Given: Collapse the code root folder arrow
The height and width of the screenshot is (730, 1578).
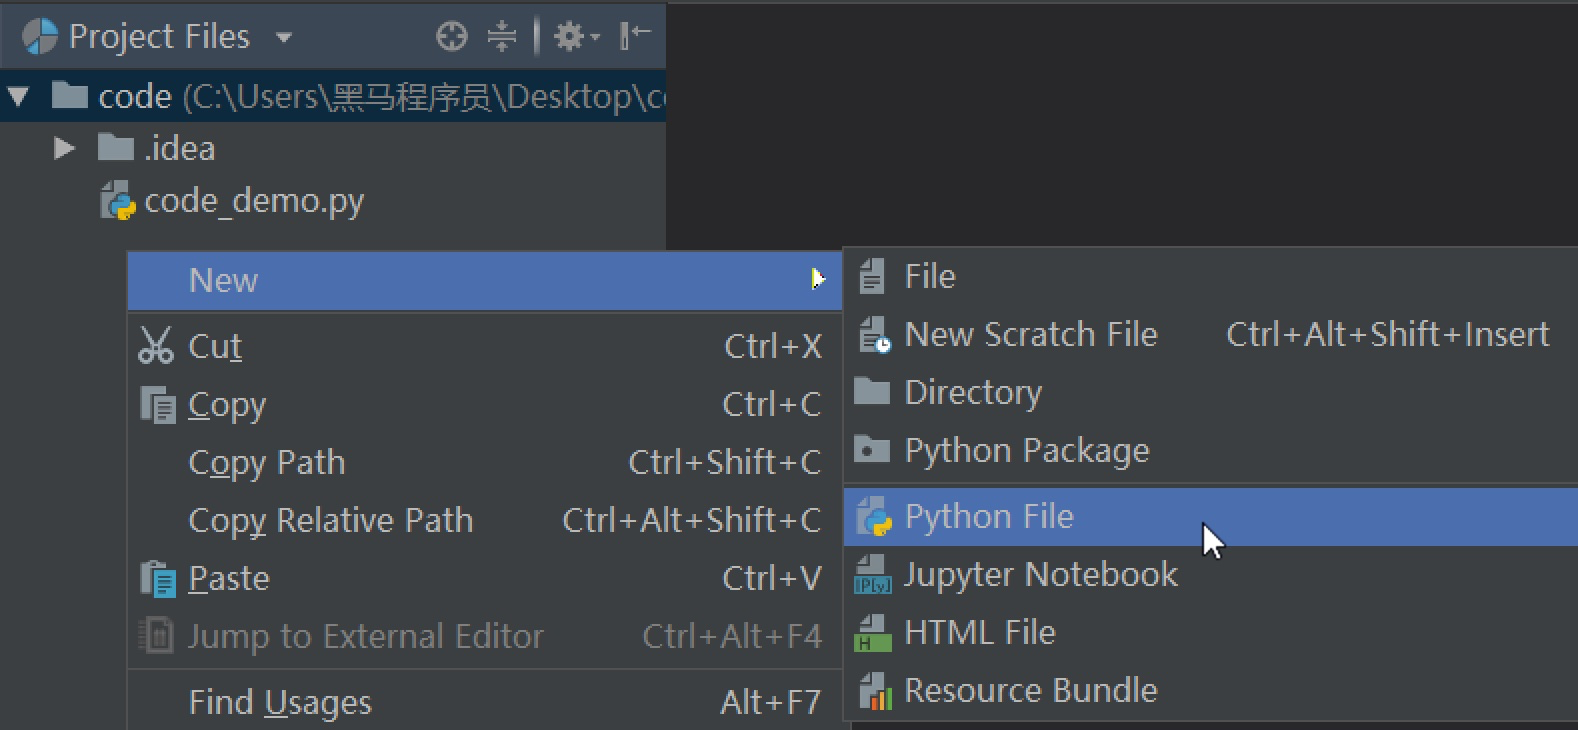Looking at the screenshot, I should pos(18,96).
